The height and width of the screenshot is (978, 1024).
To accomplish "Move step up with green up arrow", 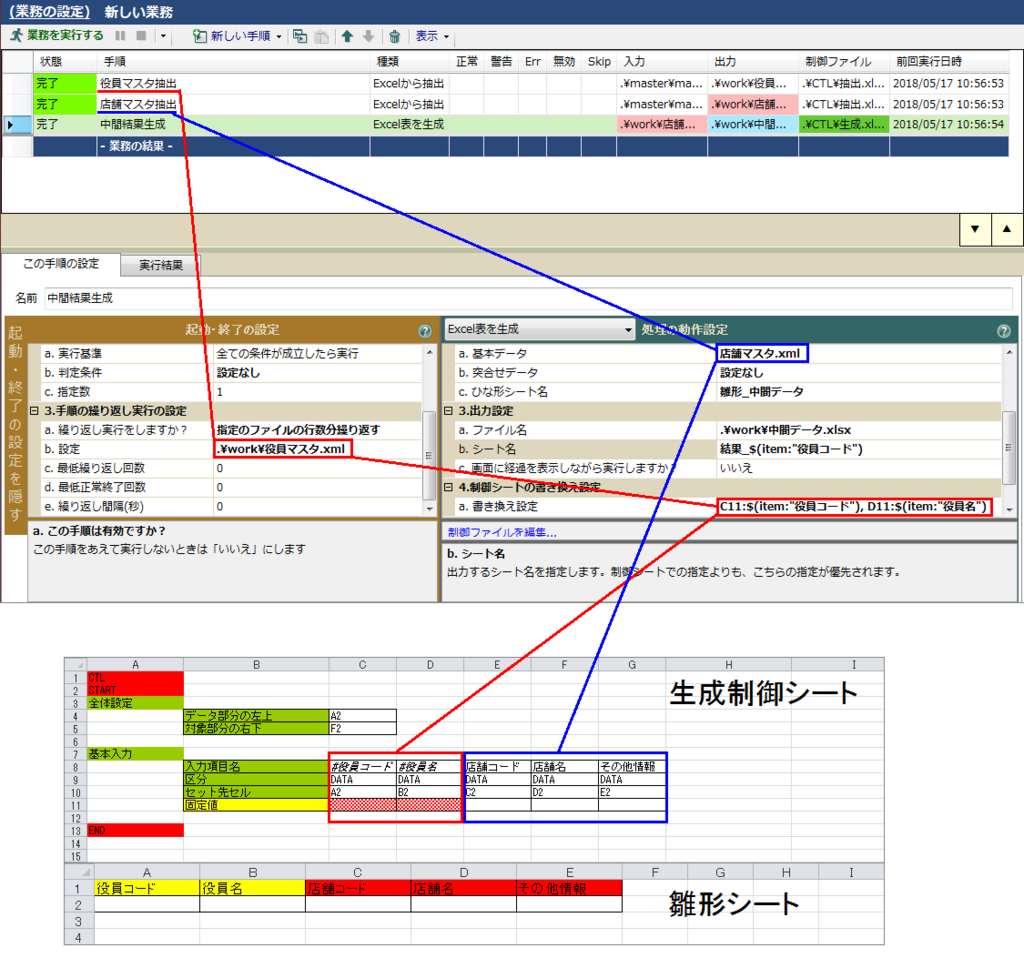I will [x=347, y=36].
